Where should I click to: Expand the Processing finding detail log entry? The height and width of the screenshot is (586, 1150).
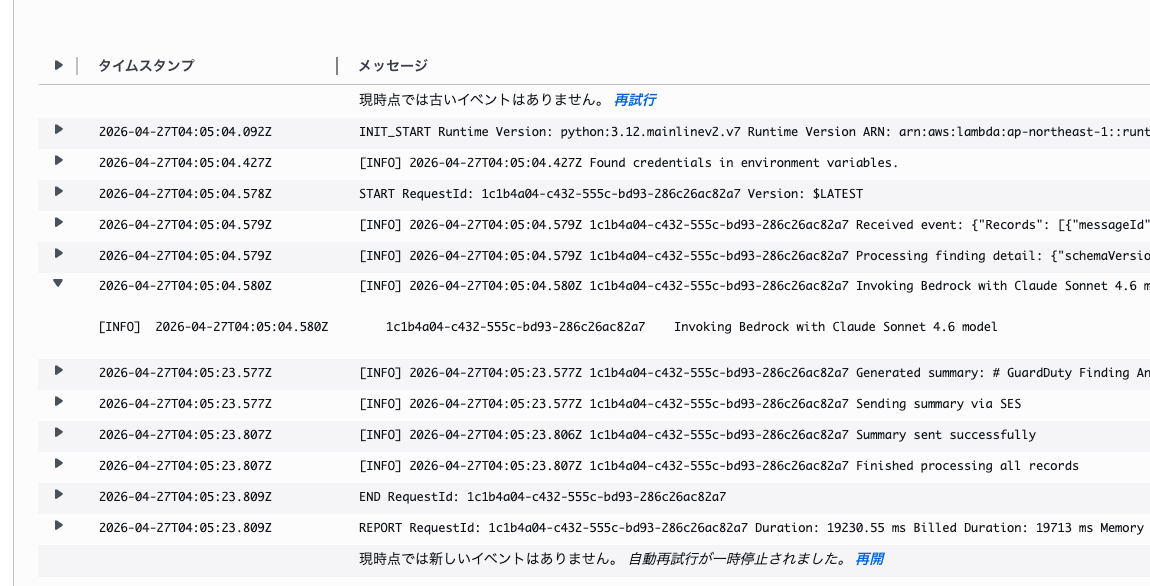point(59,255)
